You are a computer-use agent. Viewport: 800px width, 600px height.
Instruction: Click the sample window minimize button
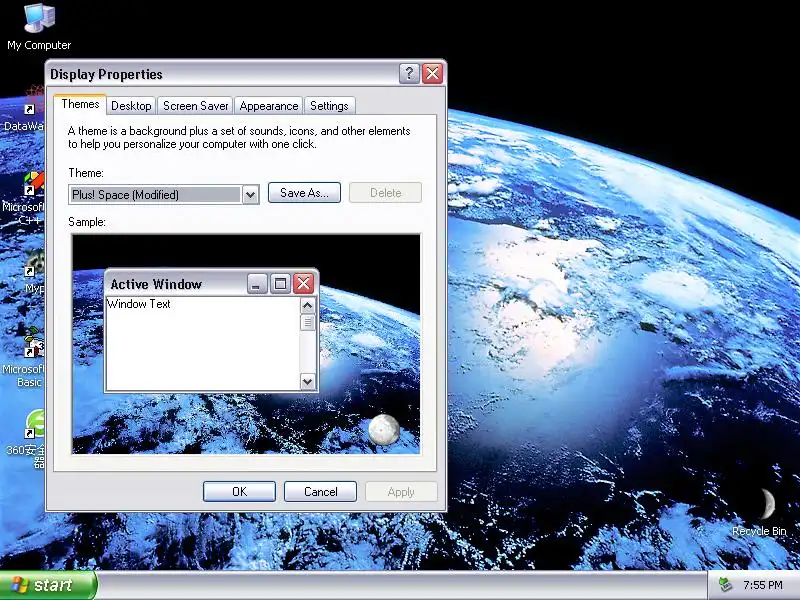(257, 284)
